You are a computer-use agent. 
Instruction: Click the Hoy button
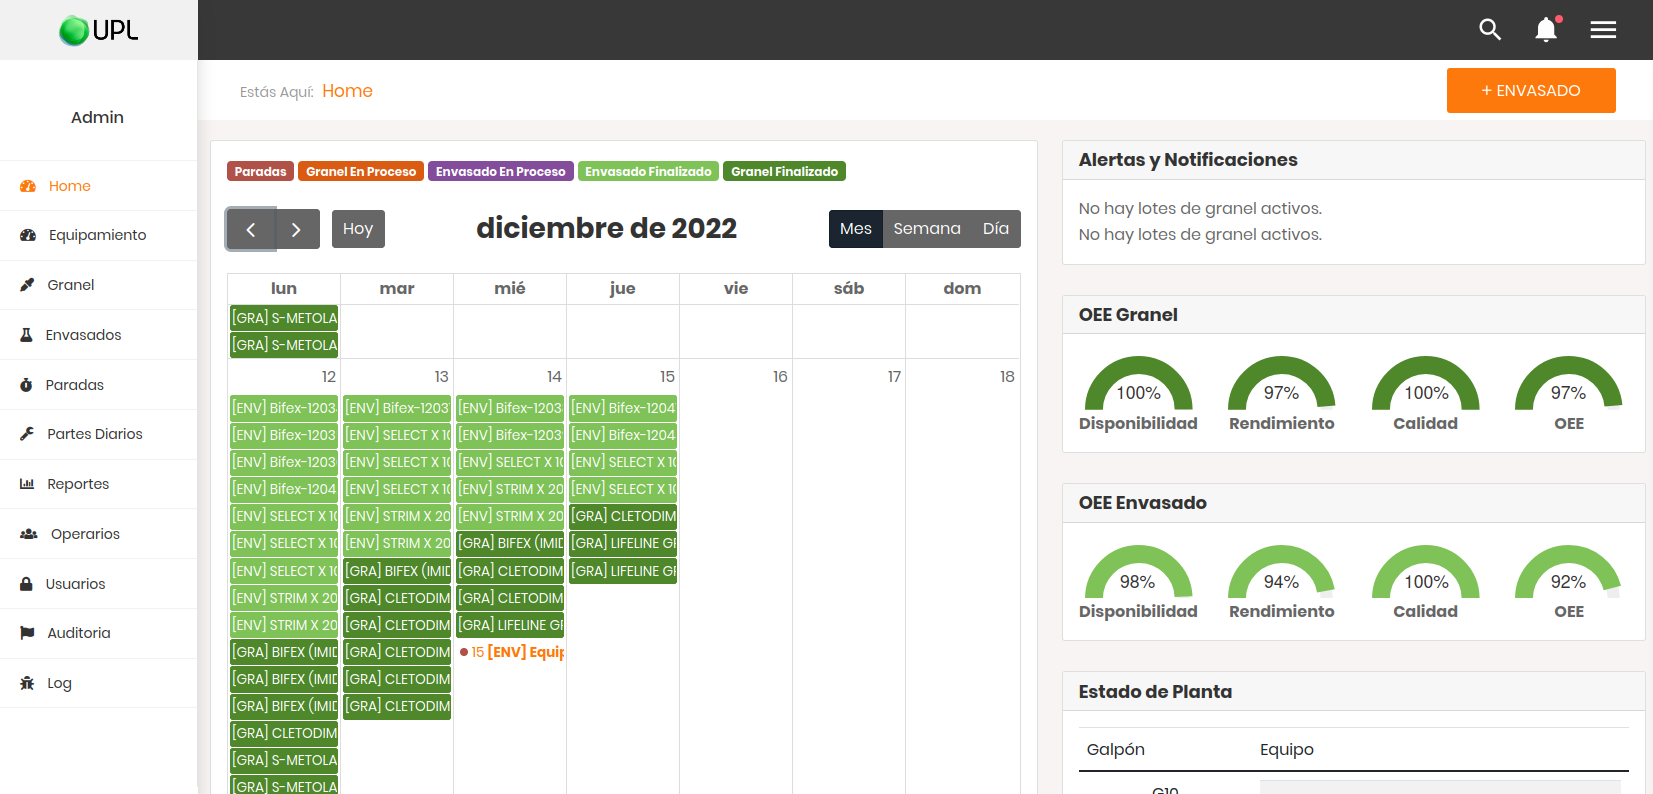(x=358, y=229)
